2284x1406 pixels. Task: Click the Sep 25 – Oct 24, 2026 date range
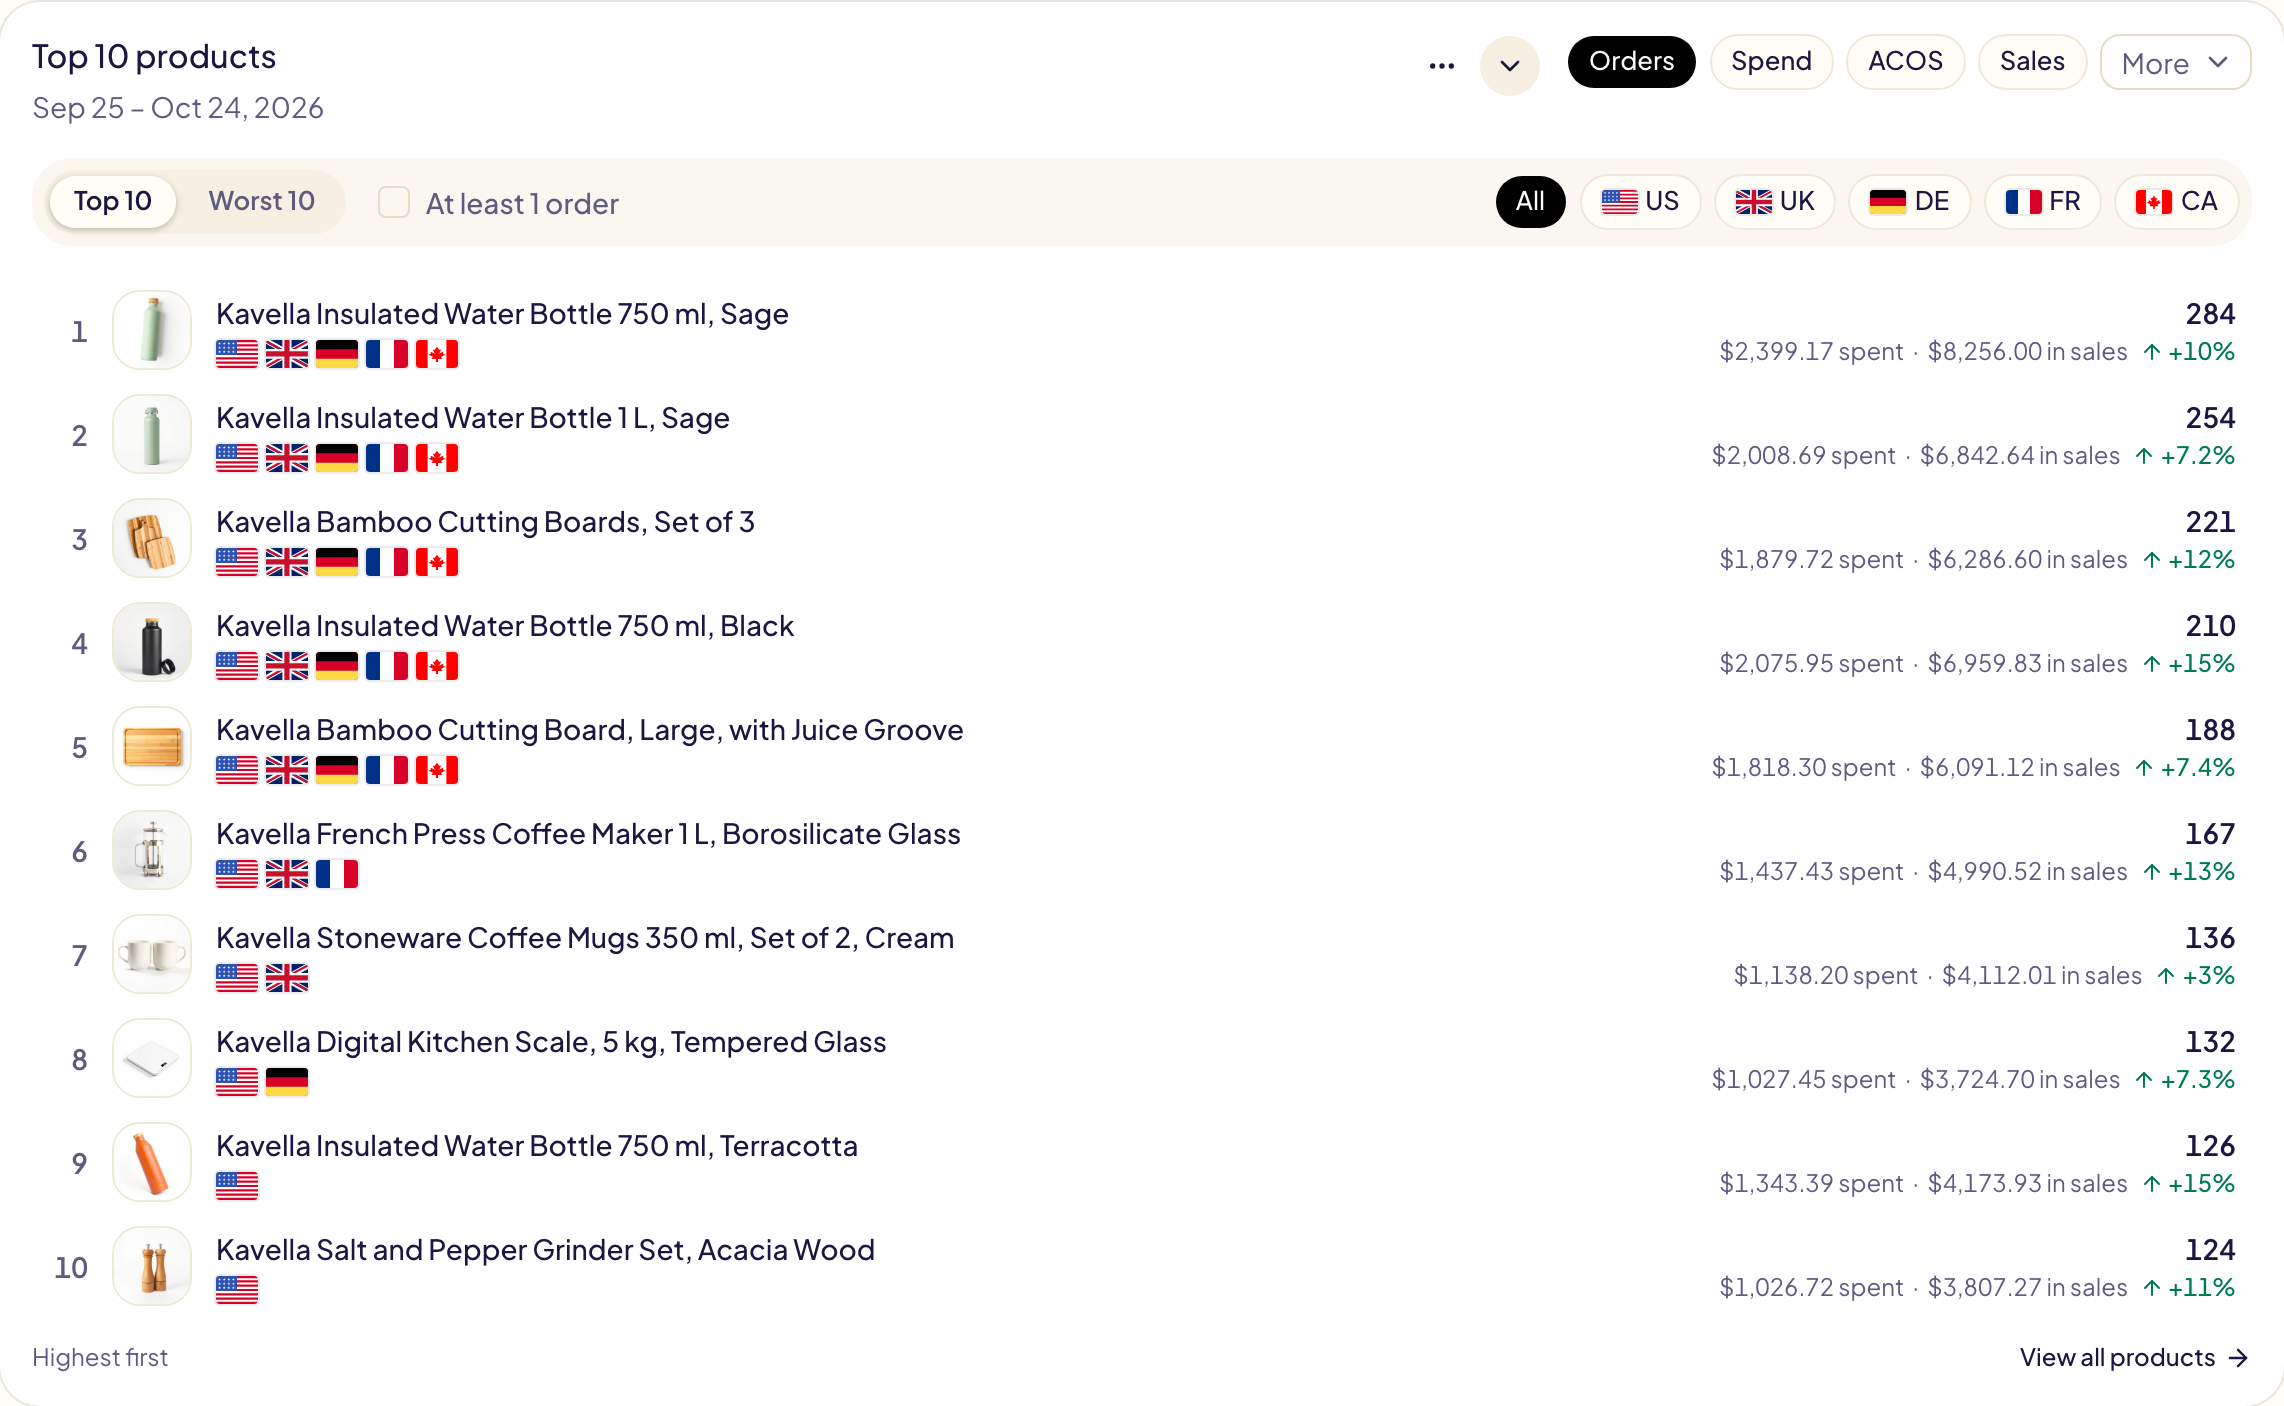click(x=178, y=108)
